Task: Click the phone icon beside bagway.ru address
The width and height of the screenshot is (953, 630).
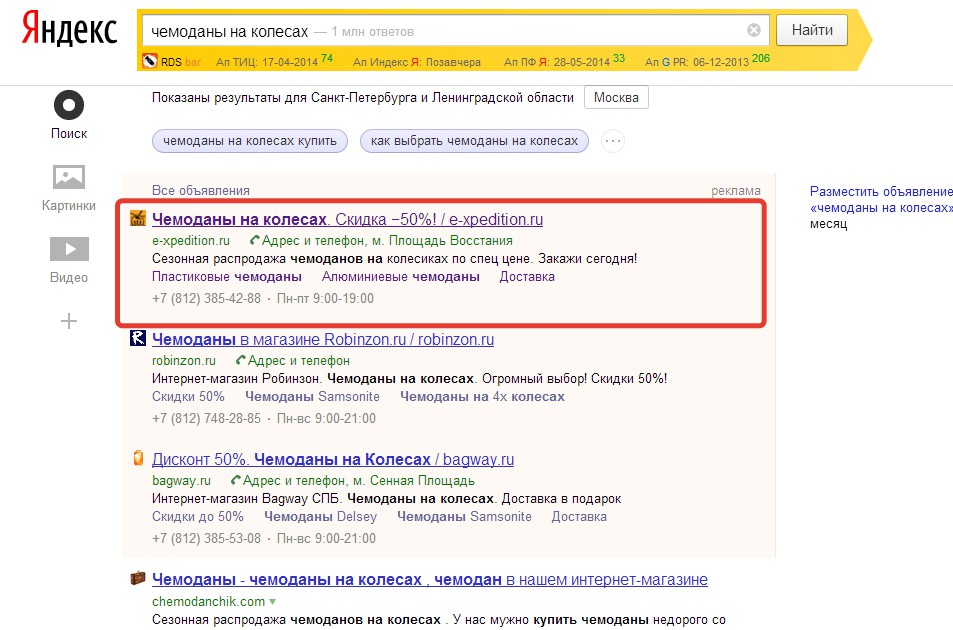Action: point(236,481)
